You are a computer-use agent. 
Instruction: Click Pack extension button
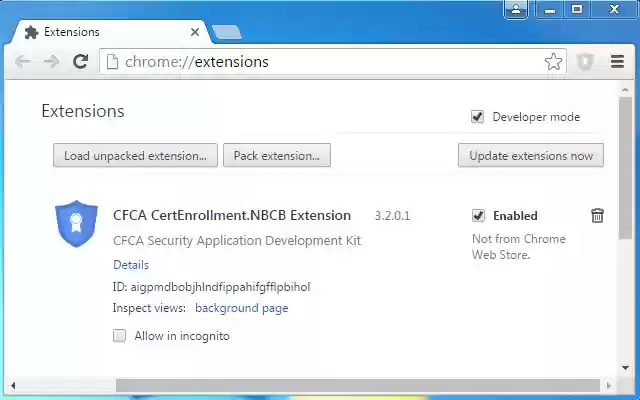pos(277,155)
